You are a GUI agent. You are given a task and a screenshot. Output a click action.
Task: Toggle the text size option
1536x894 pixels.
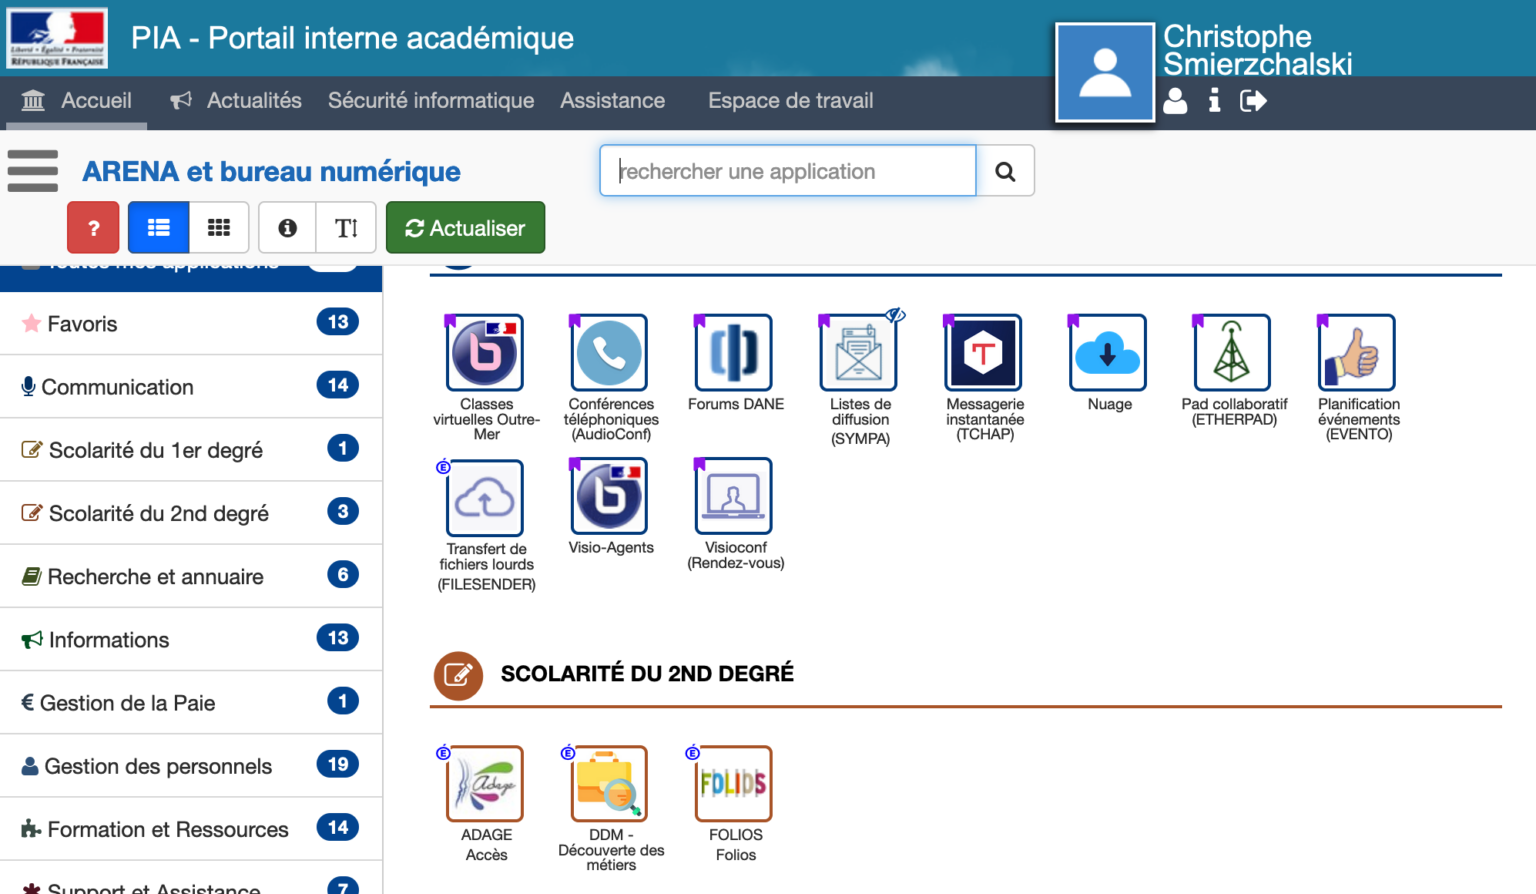click(346, 228)
